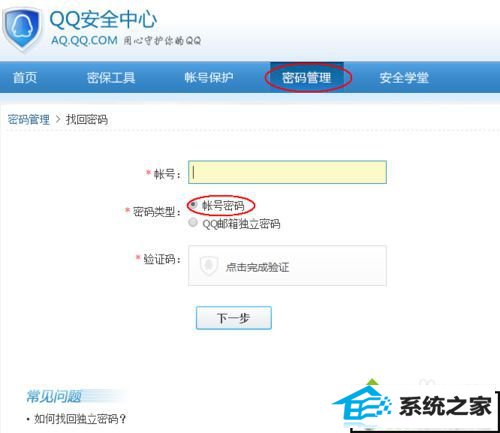This screenshot has height=433, width=500.
Task: Click the 密码管理 breadcrumb link
Action: (29, 119)
